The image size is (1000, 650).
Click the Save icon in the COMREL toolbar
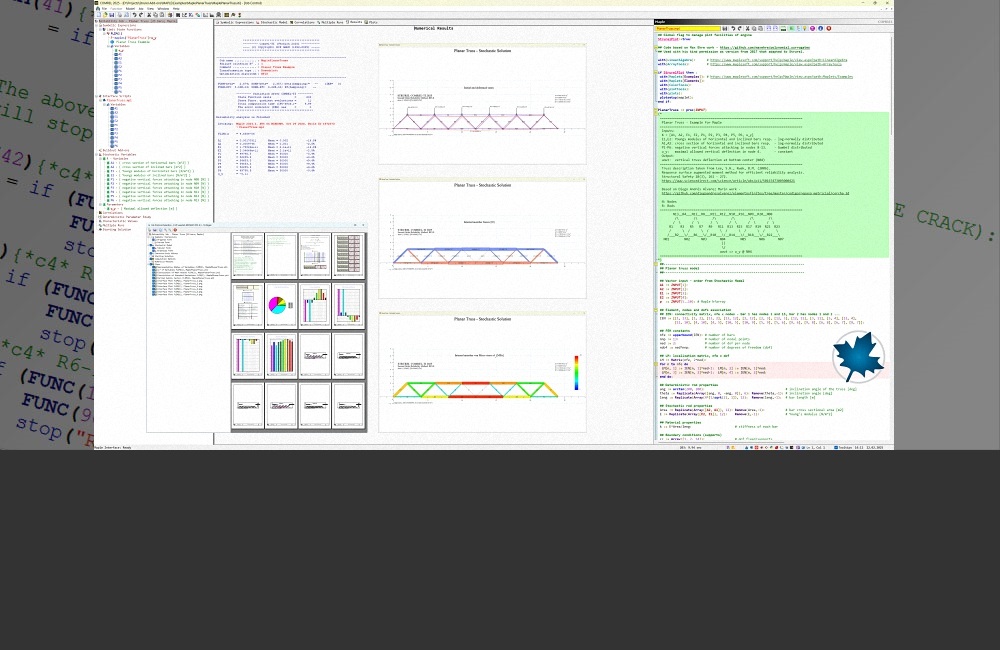[x=109, y=14]
